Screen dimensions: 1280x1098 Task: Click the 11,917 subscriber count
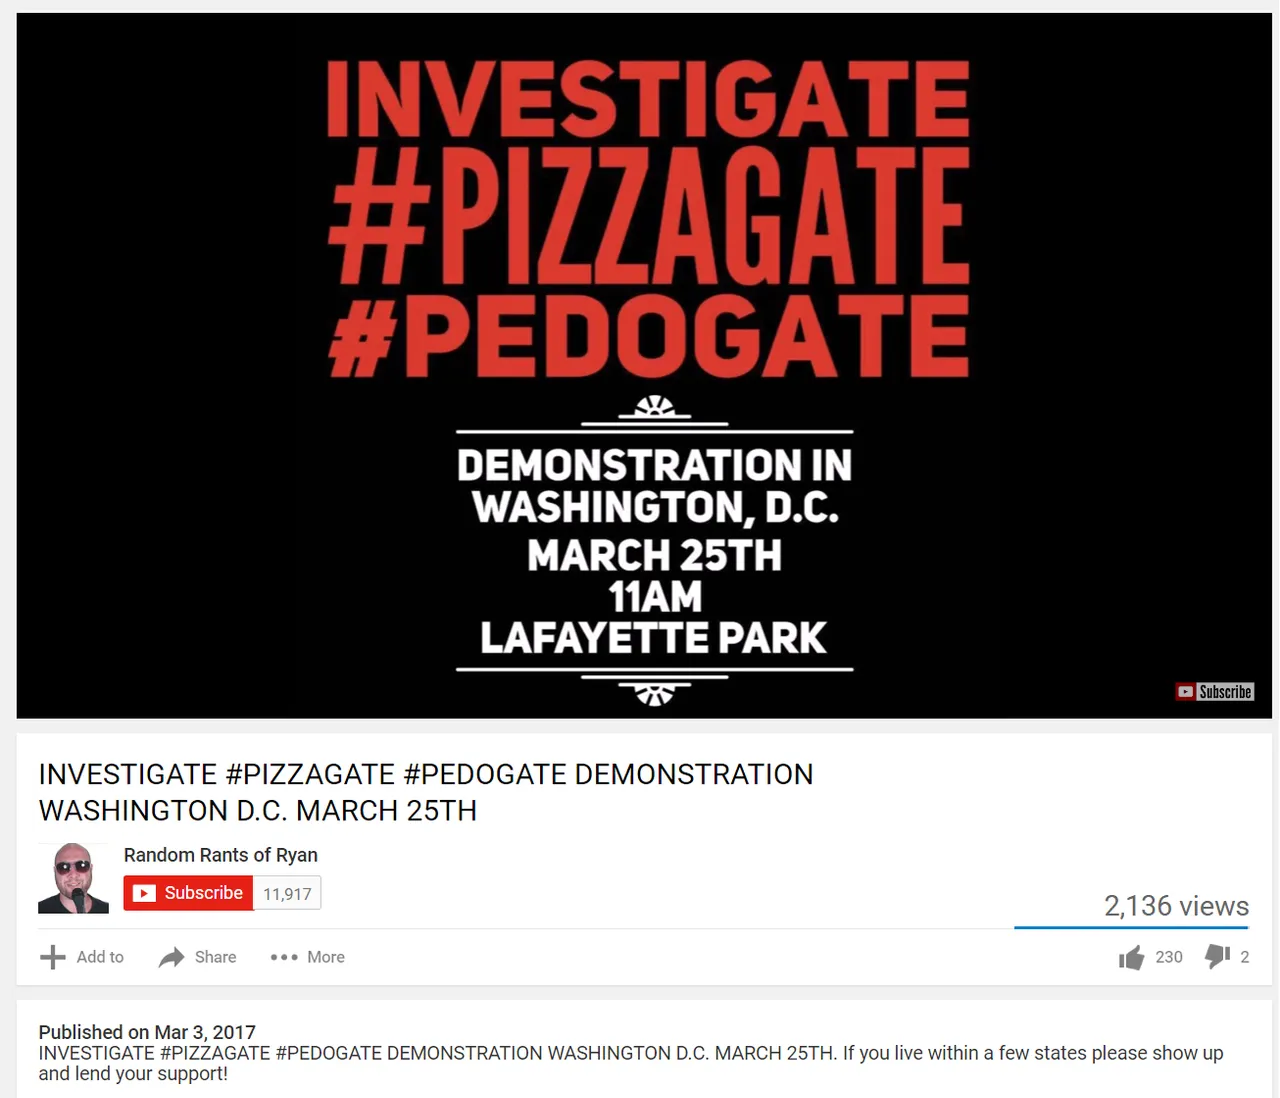click(x=287, y=894)
